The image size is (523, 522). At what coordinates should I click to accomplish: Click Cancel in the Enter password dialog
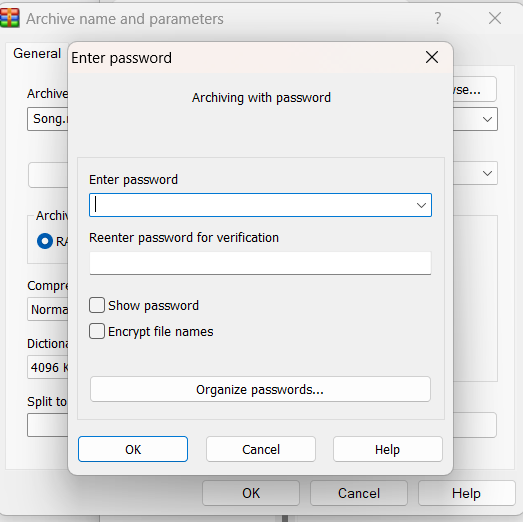pos(261,449)
